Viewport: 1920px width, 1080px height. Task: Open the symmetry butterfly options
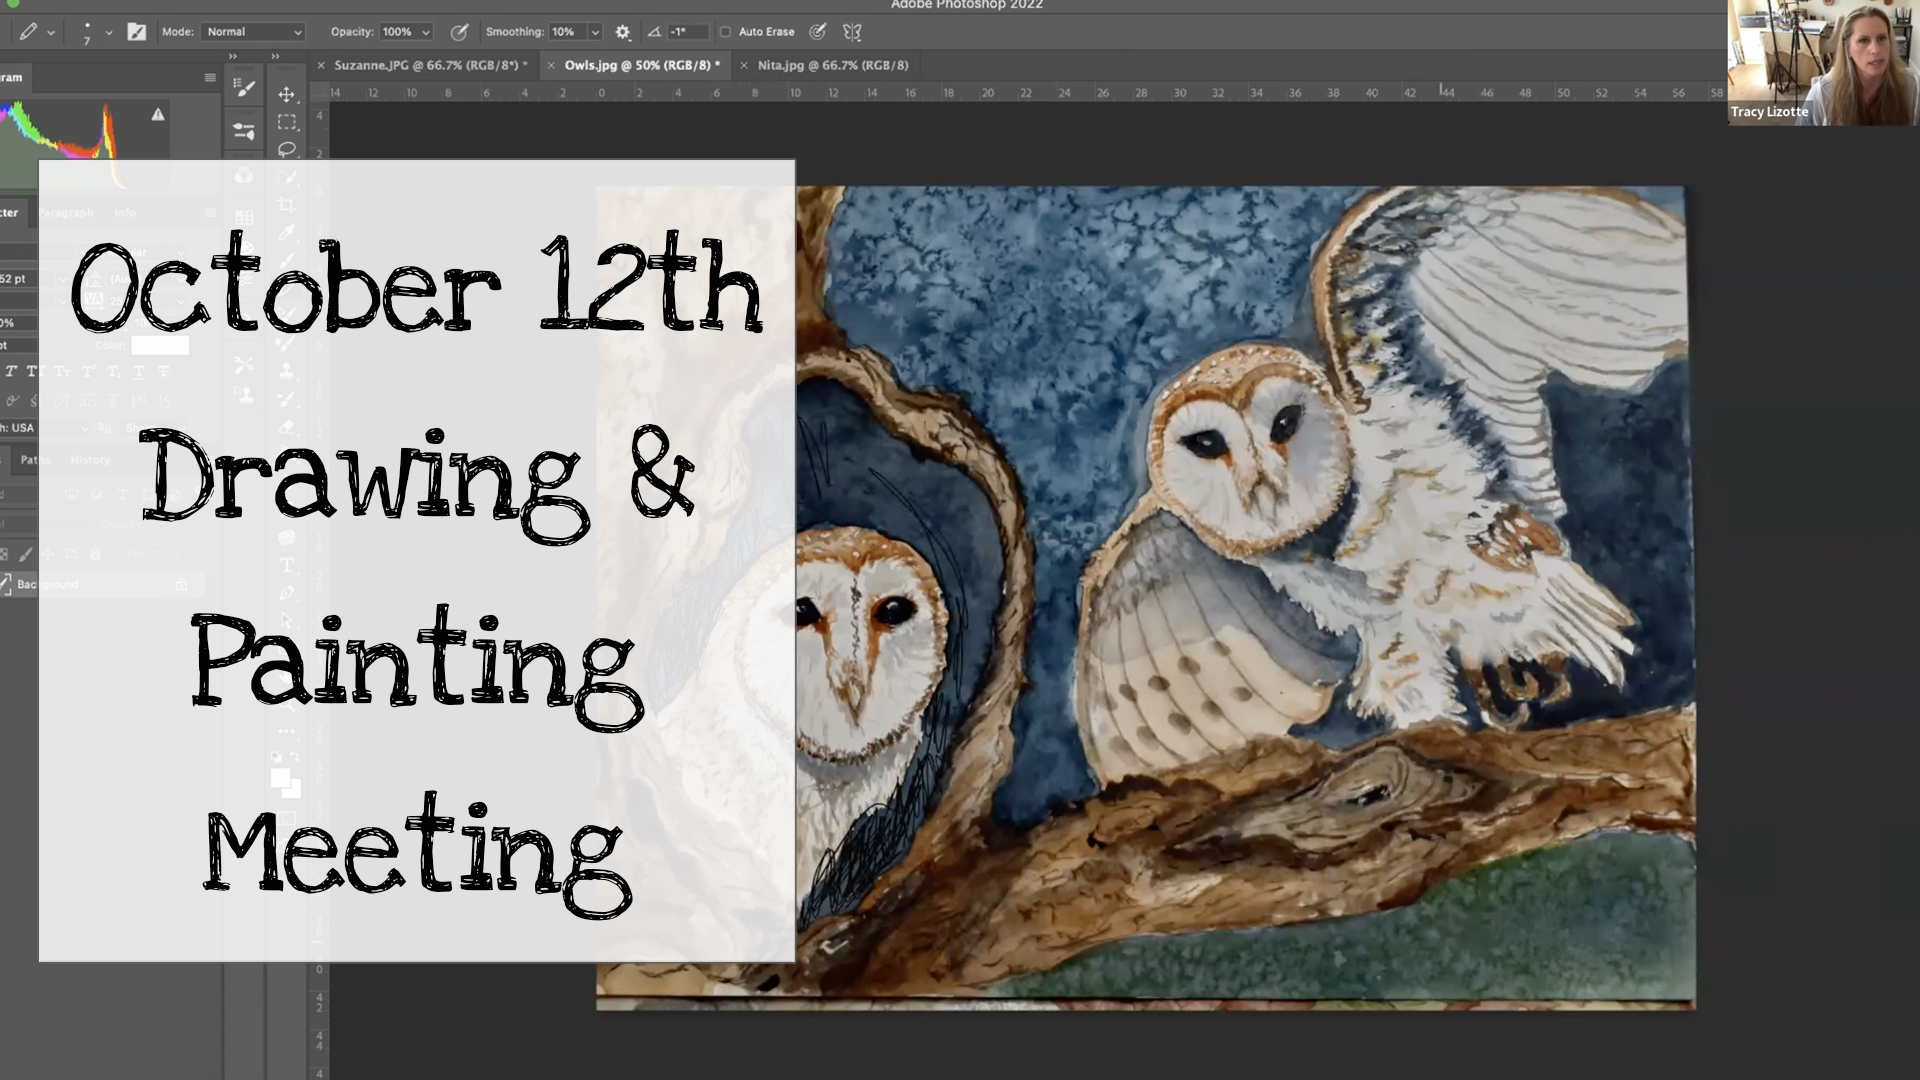tap(852, 32)
